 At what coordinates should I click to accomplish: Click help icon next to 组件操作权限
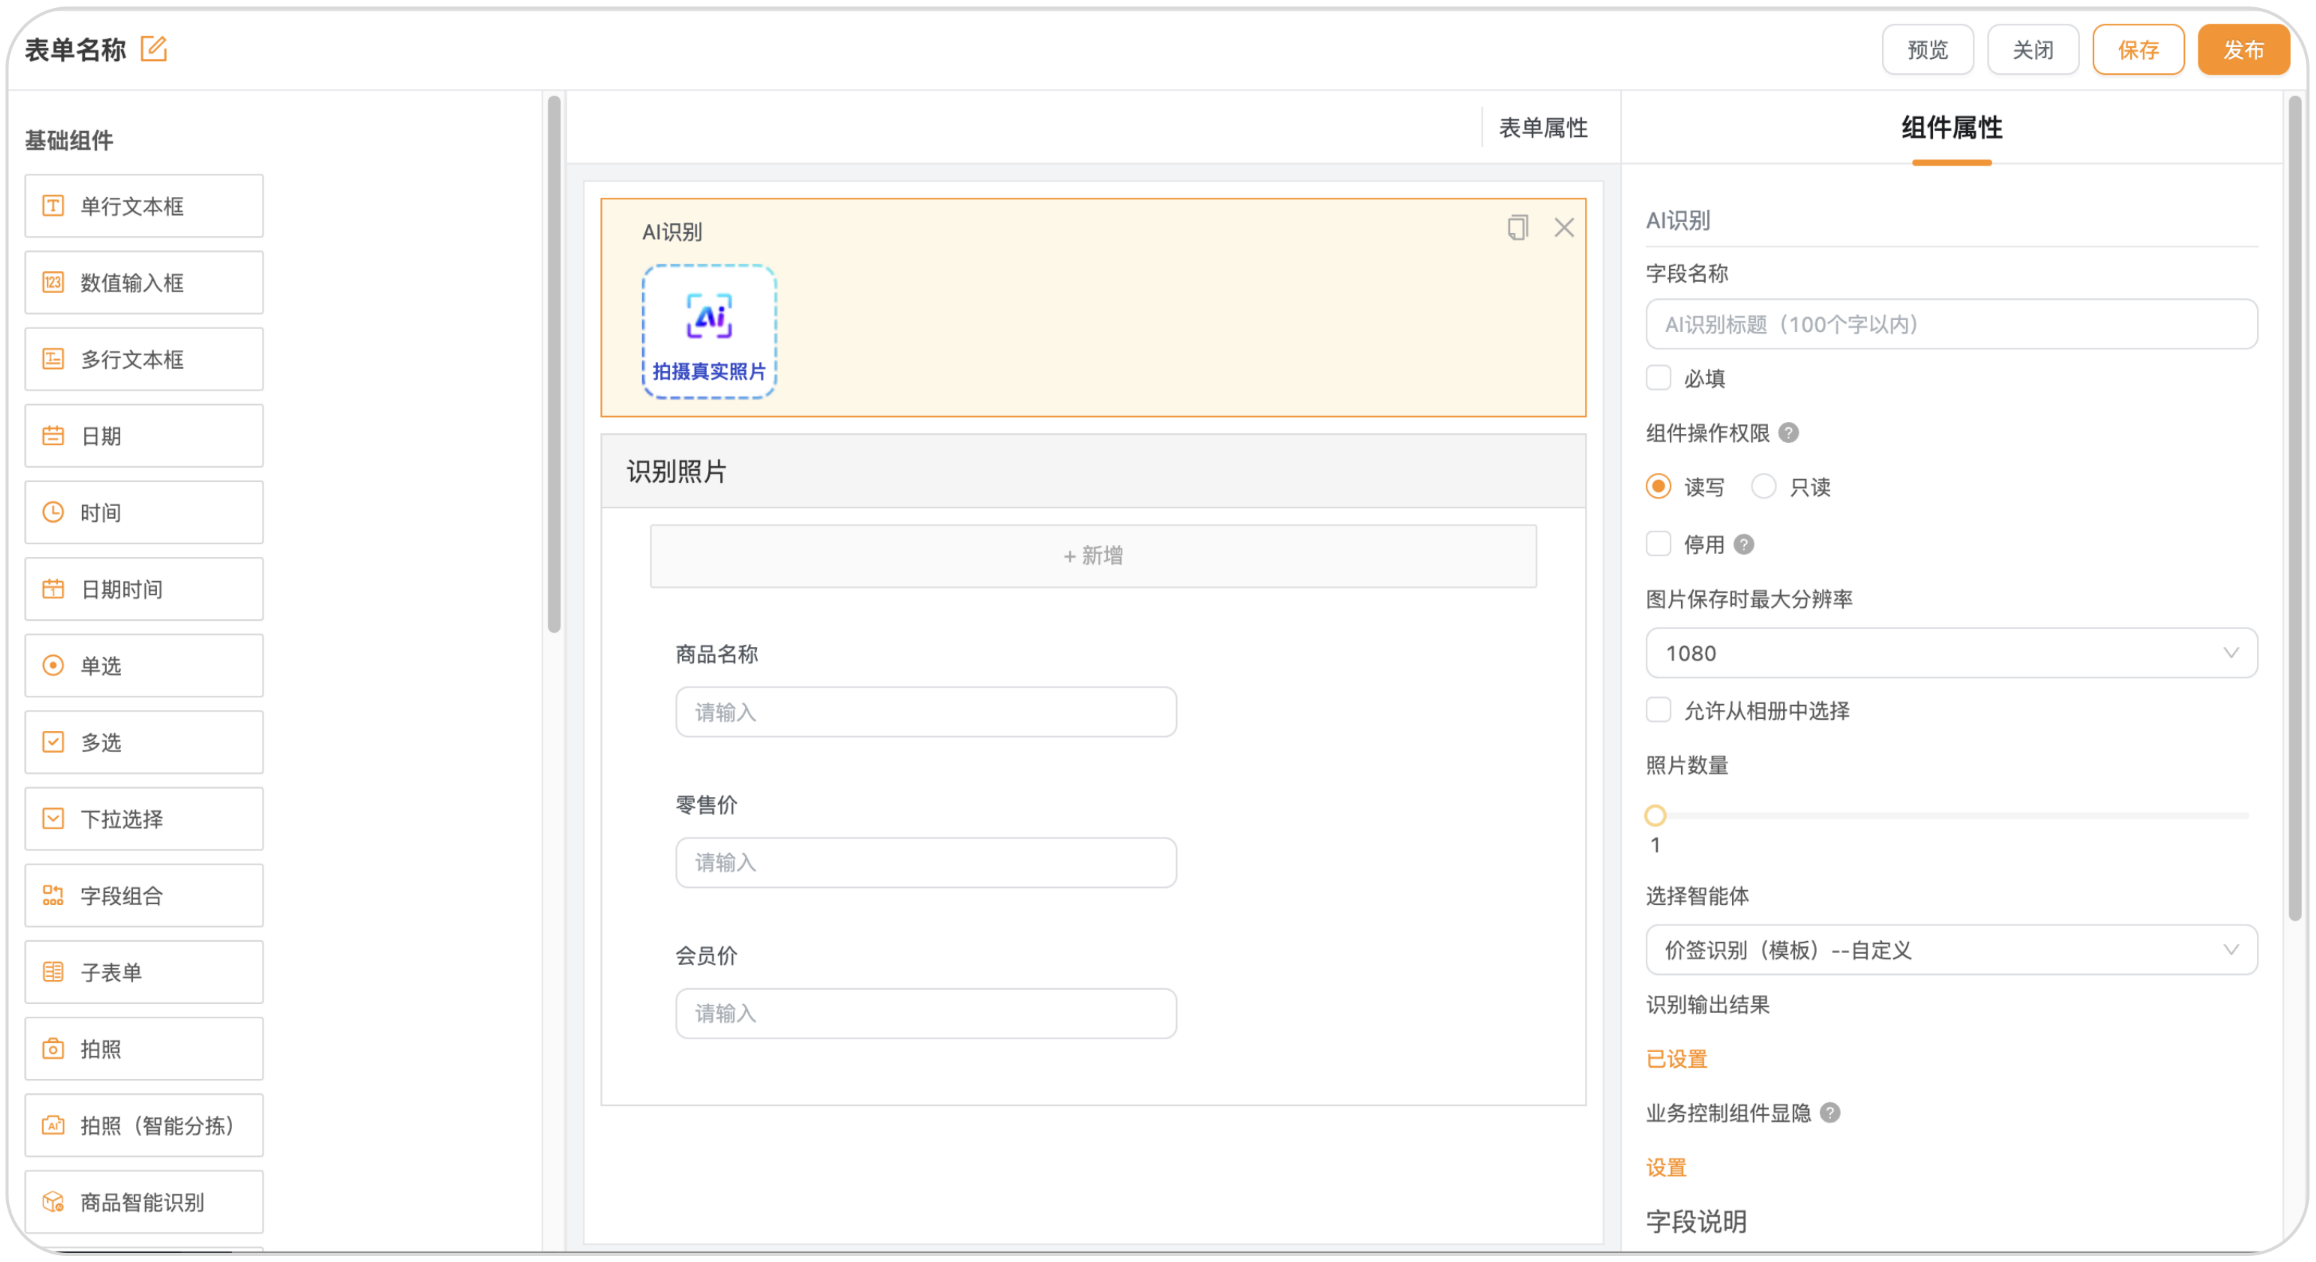1789,433
